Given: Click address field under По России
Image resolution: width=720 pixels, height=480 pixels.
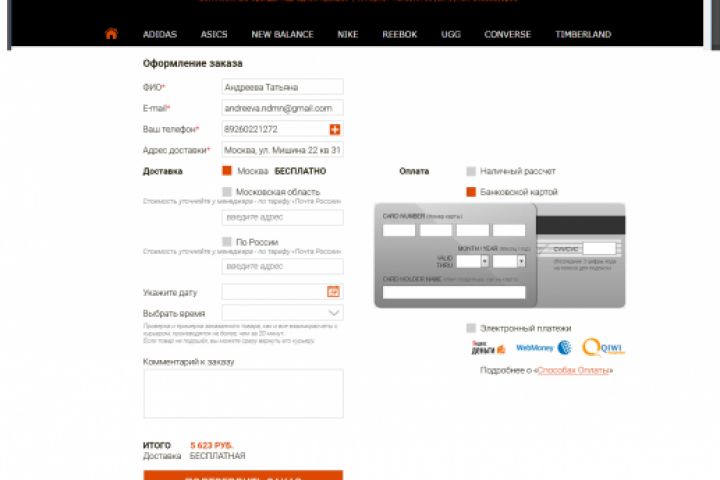Looking at the screenshot, I should click(282, 266).
